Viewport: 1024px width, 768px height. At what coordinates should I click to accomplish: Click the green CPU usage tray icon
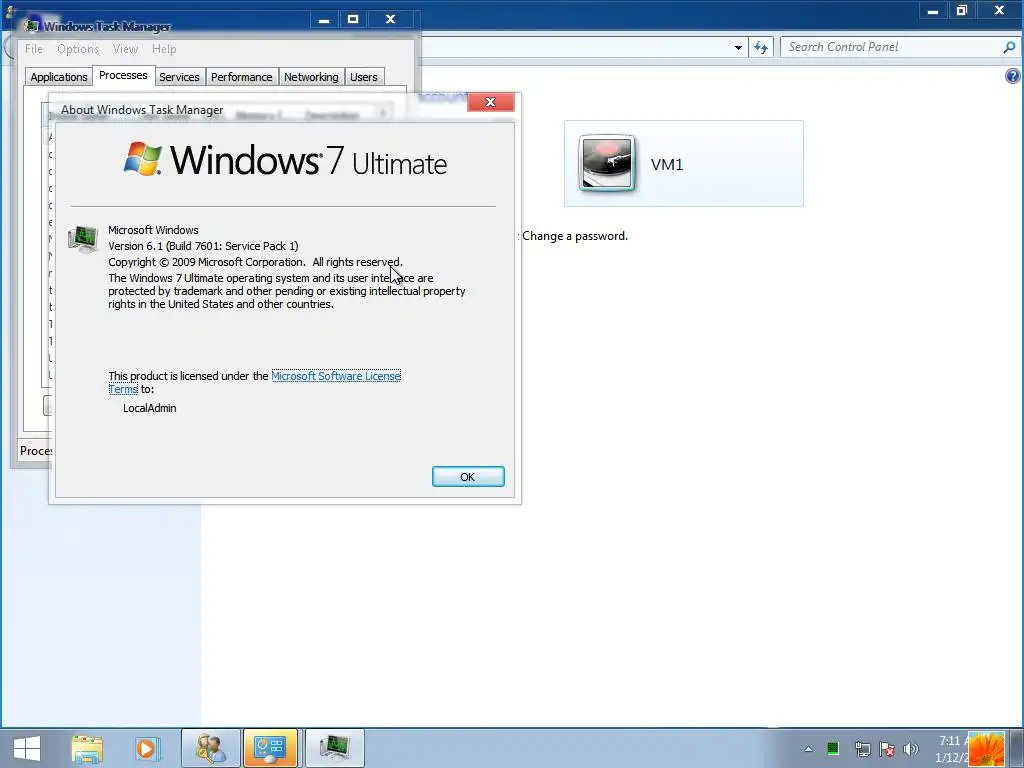(x=833, y=749)
